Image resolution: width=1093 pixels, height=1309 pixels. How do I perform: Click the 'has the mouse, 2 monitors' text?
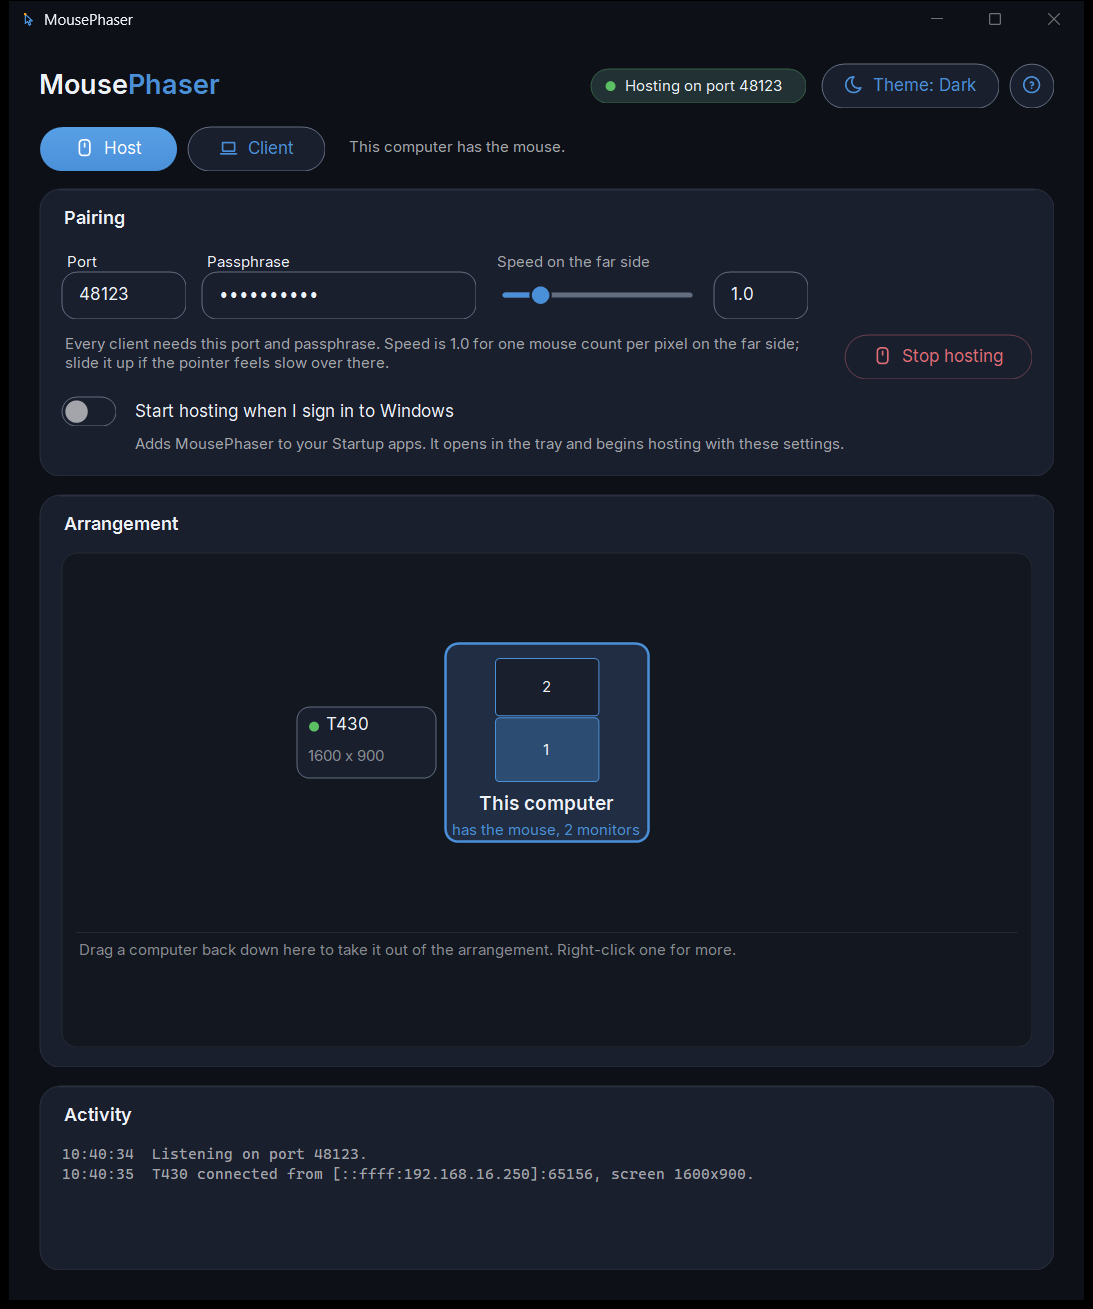click(x=546, y=830)
